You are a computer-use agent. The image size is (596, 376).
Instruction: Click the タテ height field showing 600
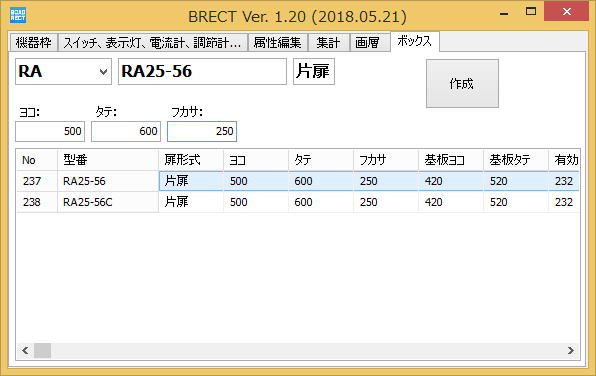[x=126, y=132]
